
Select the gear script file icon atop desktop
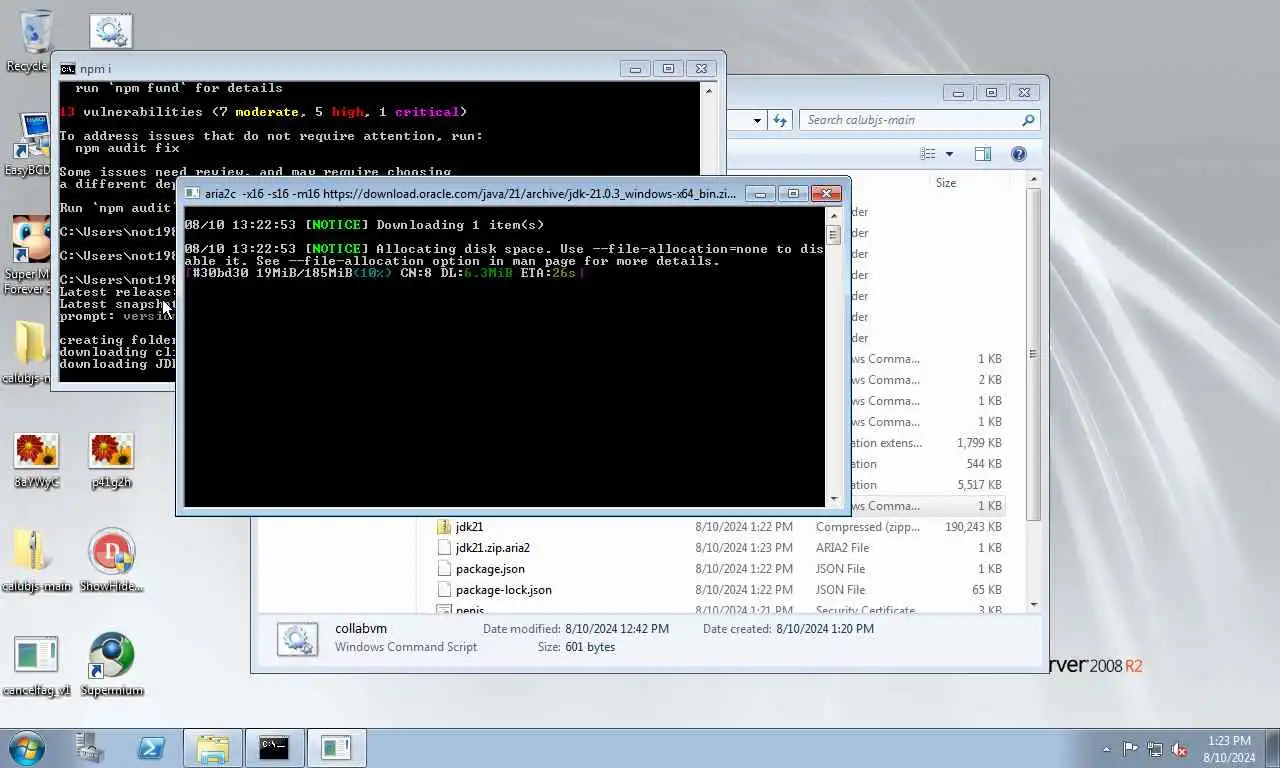coord(111,31)
